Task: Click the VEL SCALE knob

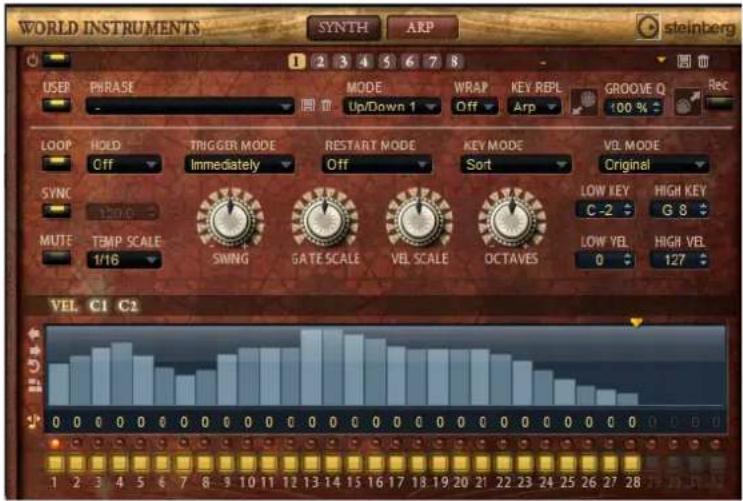Action: [x=419, y=219]
